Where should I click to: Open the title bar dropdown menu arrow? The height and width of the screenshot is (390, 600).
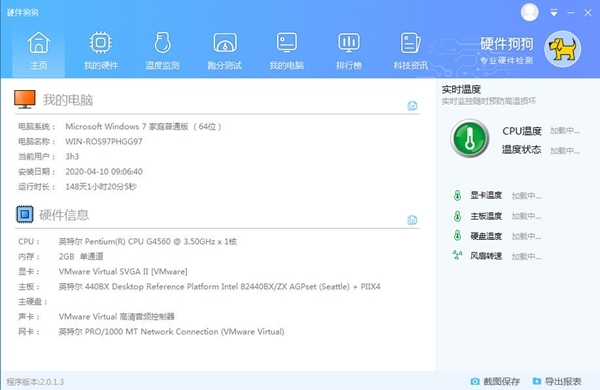[553, 13]
